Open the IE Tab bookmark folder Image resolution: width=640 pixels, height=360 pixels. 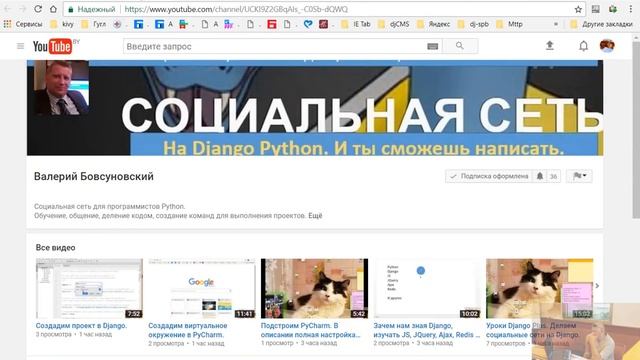(356, 24)
